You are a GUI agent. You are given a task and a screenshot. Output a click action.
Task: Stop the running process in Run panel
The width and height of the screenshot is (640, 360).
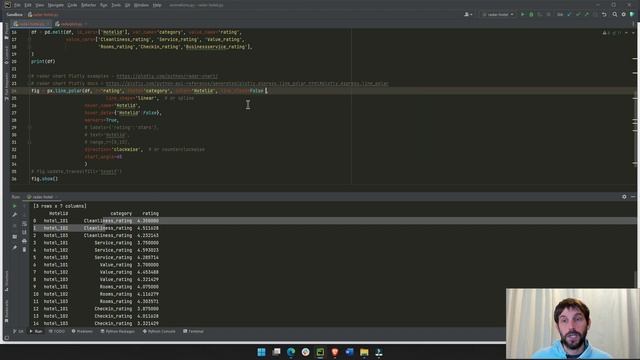point(15,225)
